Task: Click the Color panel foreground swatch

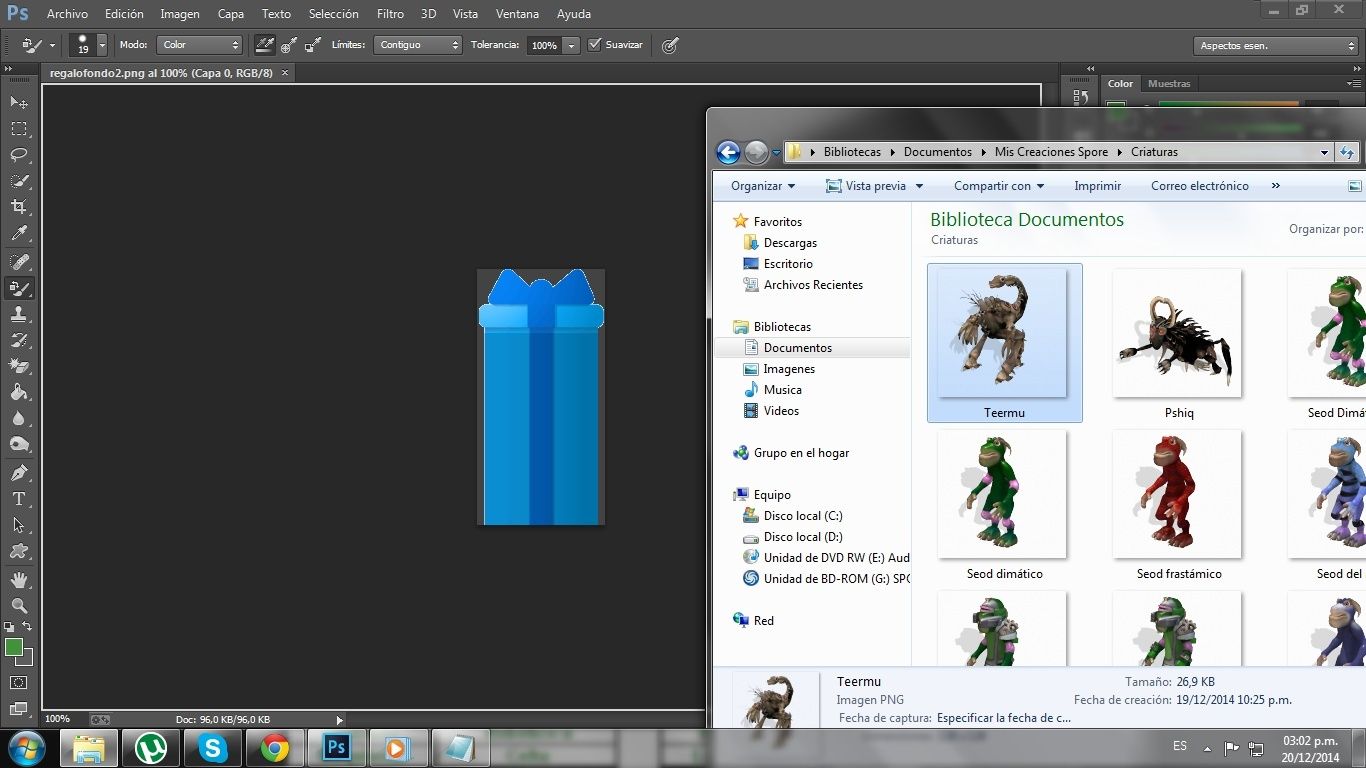Action: 1116,106
